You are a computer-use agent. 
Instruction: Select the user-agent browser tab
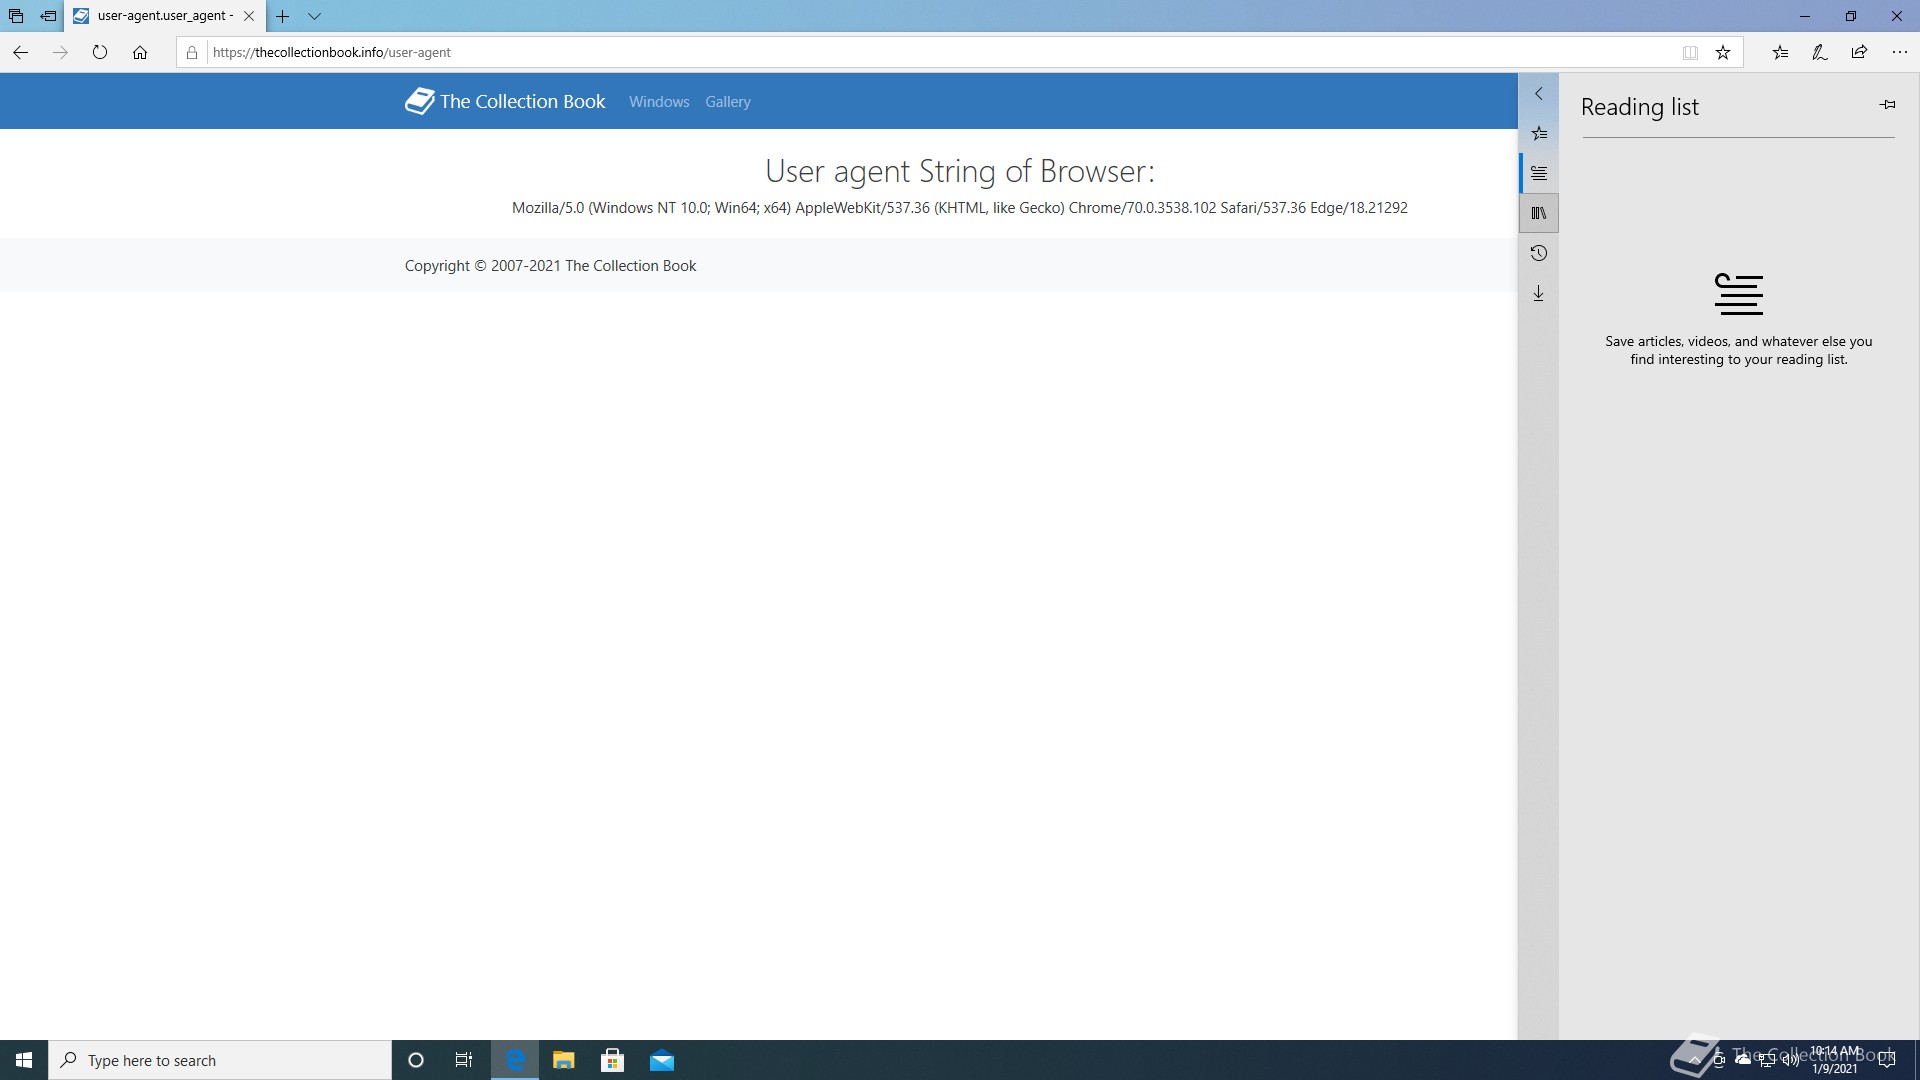coord(160,16)
